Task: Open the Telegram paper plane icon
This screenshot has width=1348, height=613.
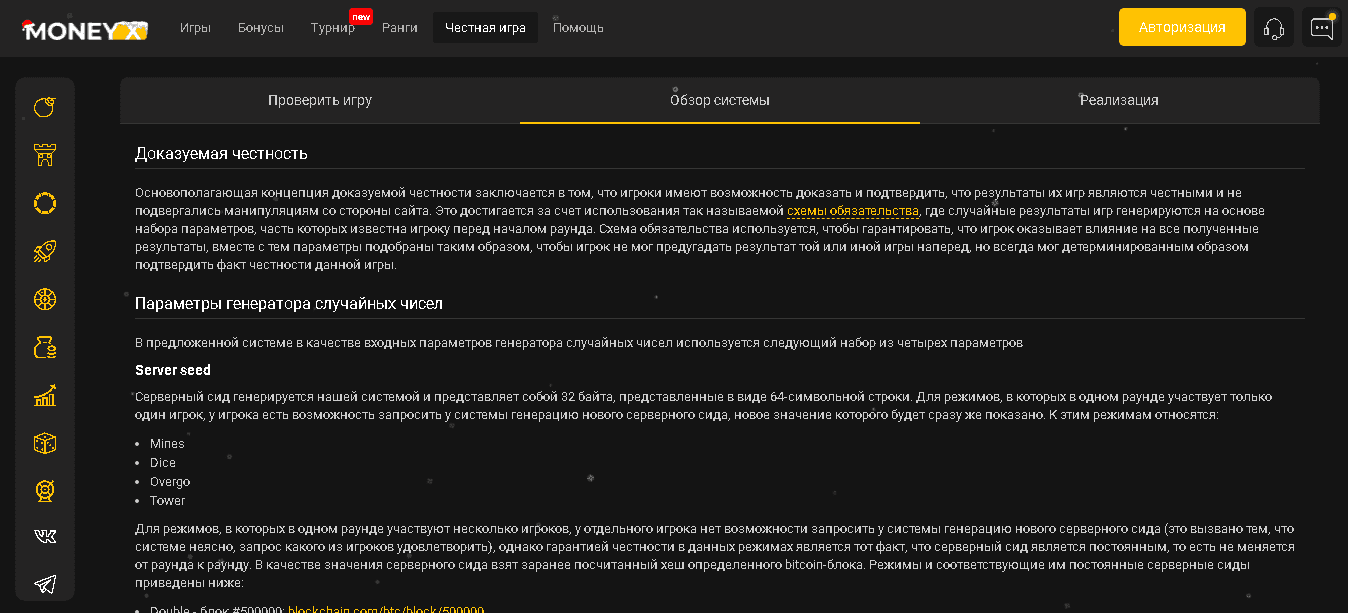Action: [x=45, y=583]
